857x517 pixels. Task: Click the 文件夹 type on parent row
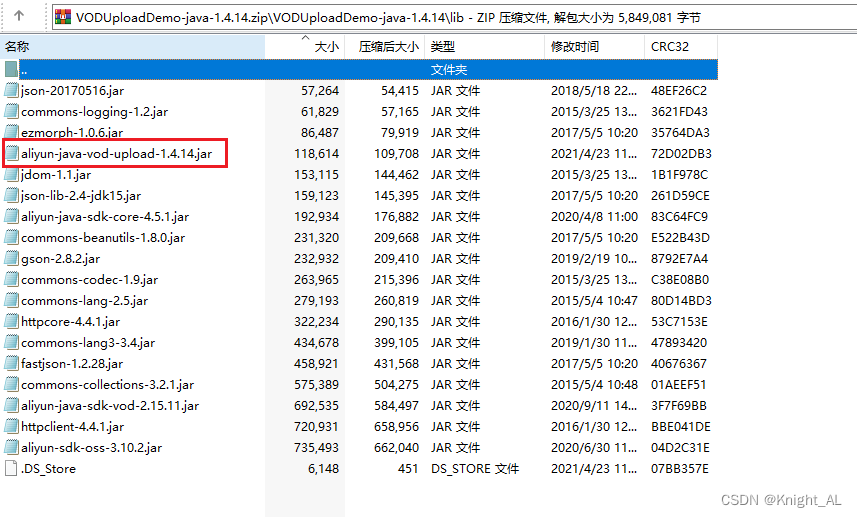pos(449,70)
